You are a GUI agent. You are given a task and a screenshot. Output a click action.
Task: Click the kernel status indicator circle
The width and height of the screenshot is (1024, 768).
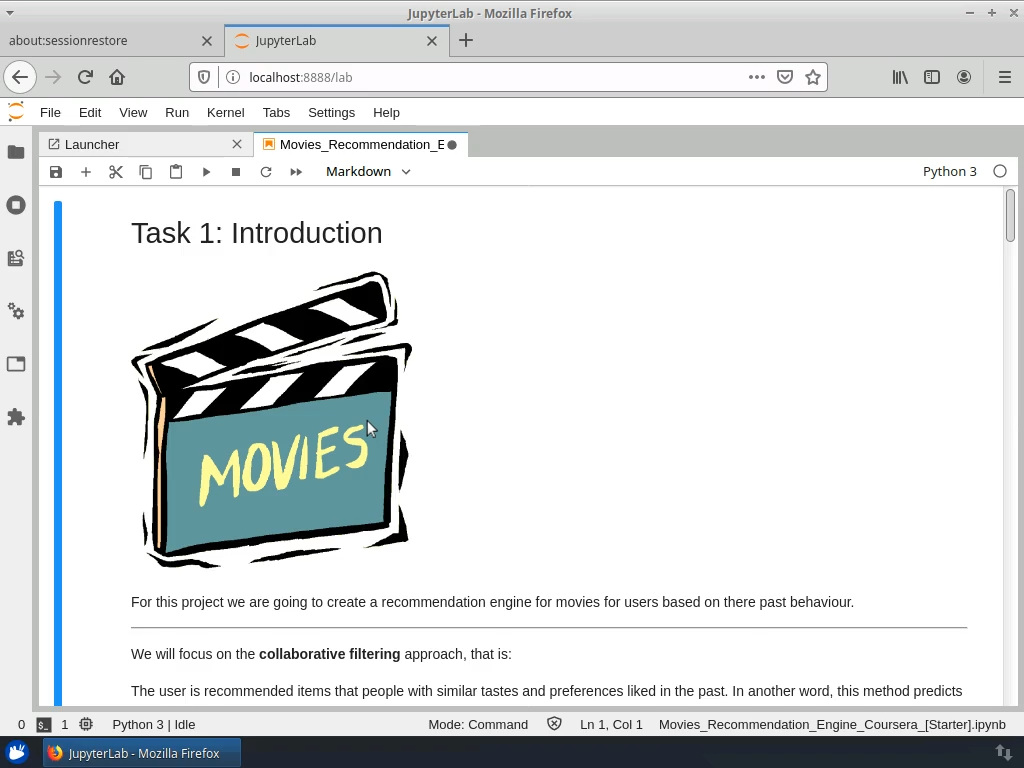point(1000,171)
